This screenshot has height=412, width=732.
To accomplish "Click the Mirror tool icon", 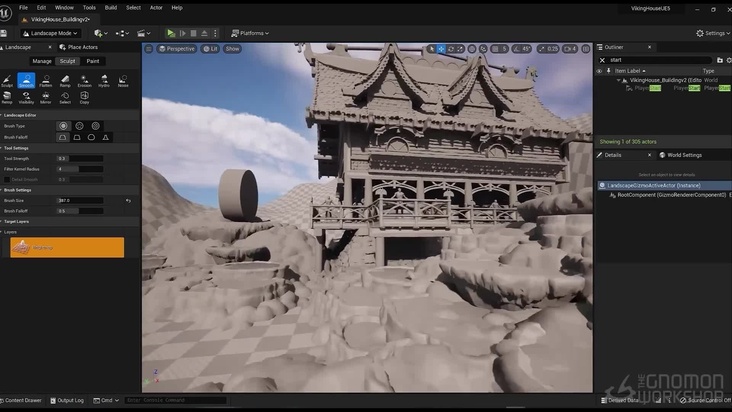I will pyautogui.click(x=45, y=97).
